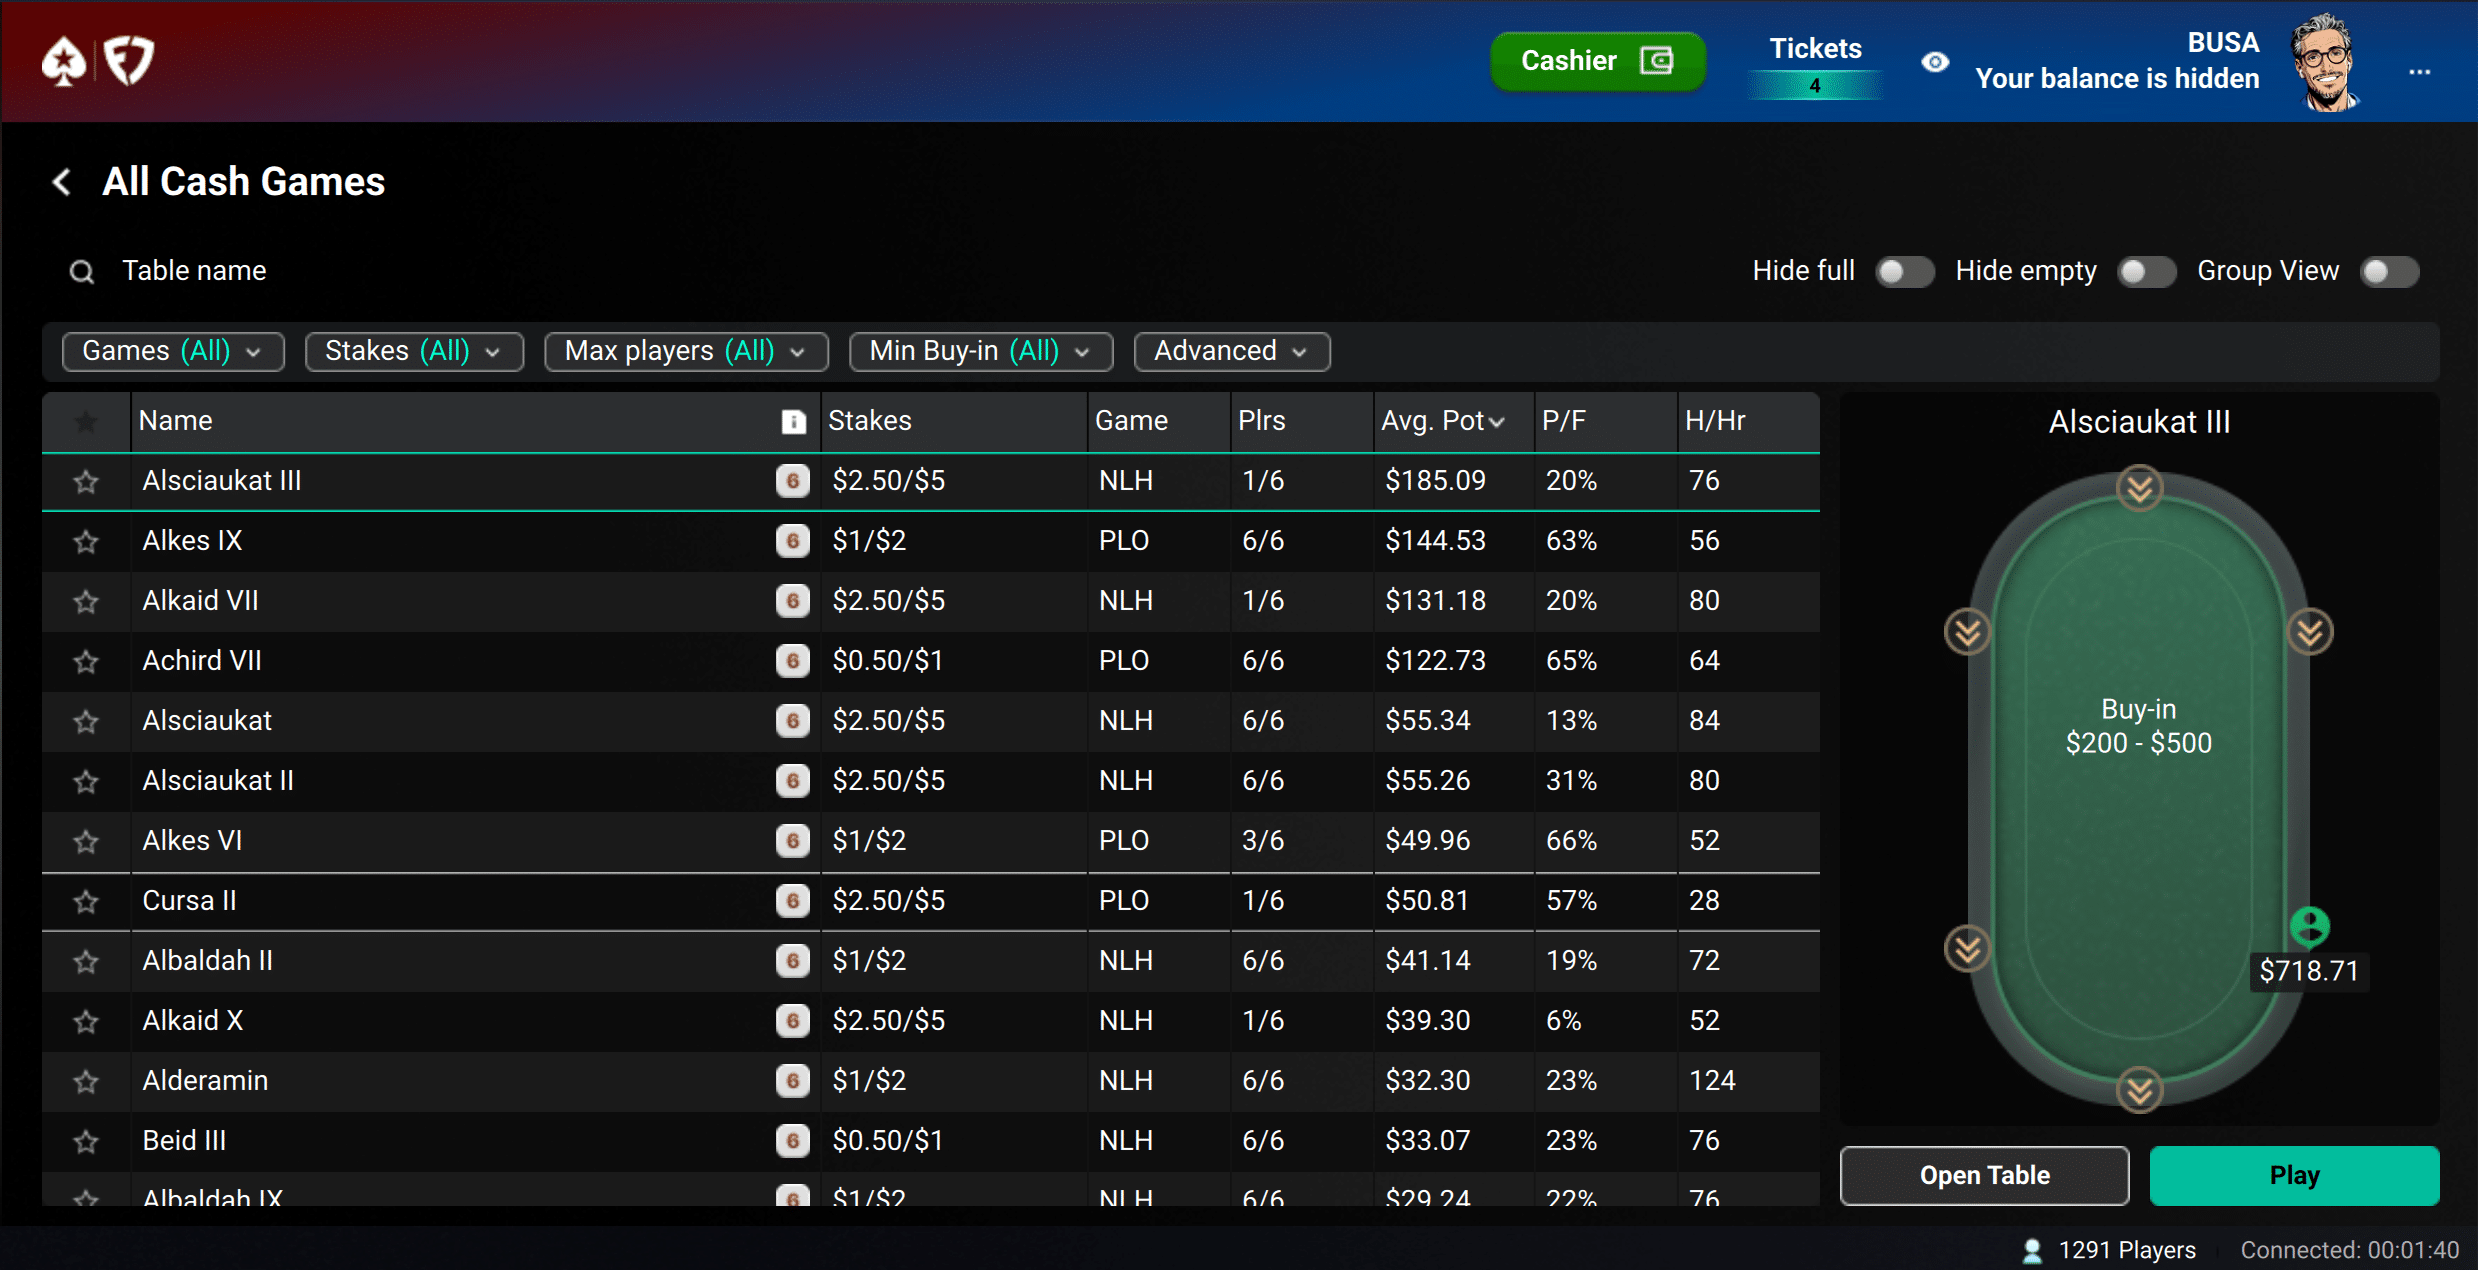Click the Open Table button
The width and height of the screenshot is (2478, 1270).
click(x=1984, y=1175)
